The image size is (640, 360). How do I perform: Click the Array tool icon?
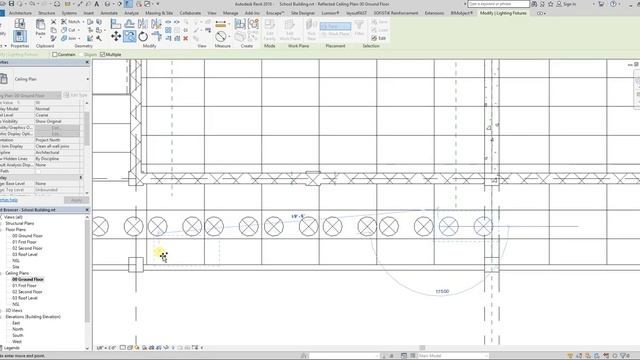168,30
